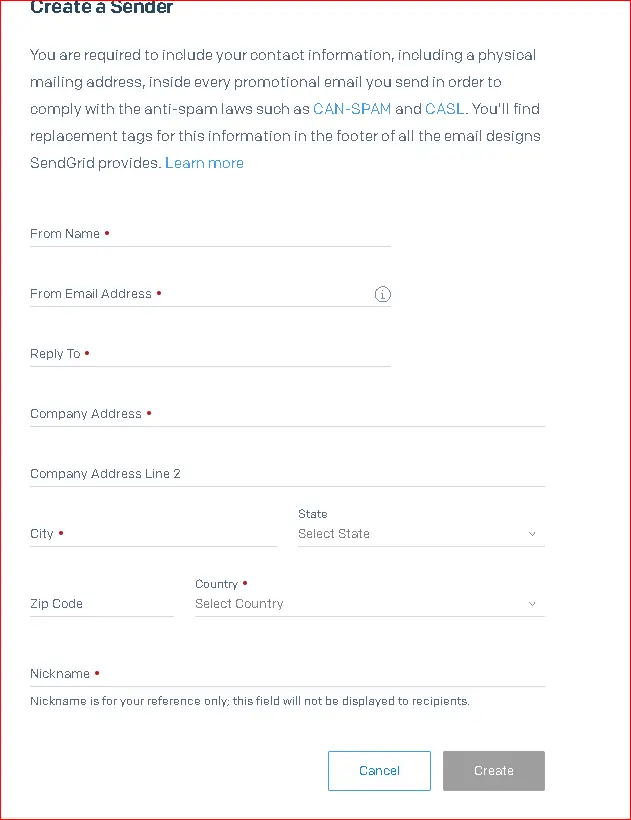Select the Reply To input field
This screenshot has width=631, height=820.
pyautogui.click(x=210, y=354)
